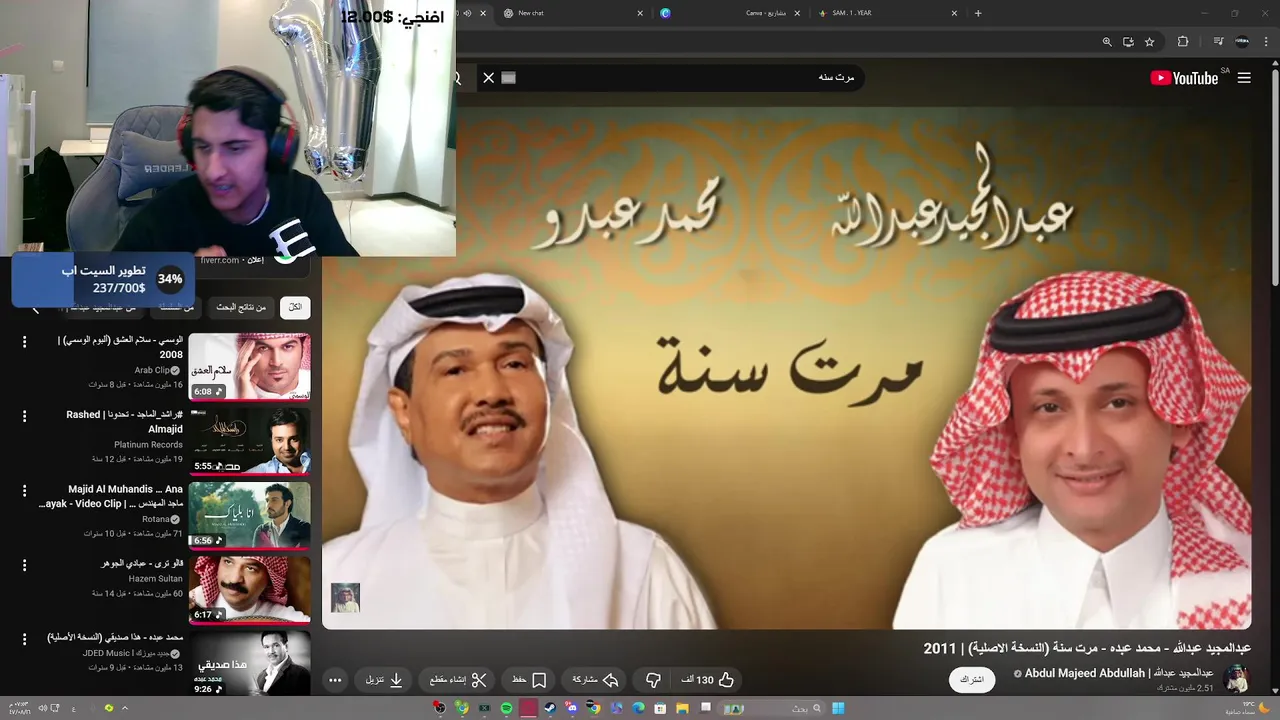Subscribe with the اشتراك button

[972, 680]
